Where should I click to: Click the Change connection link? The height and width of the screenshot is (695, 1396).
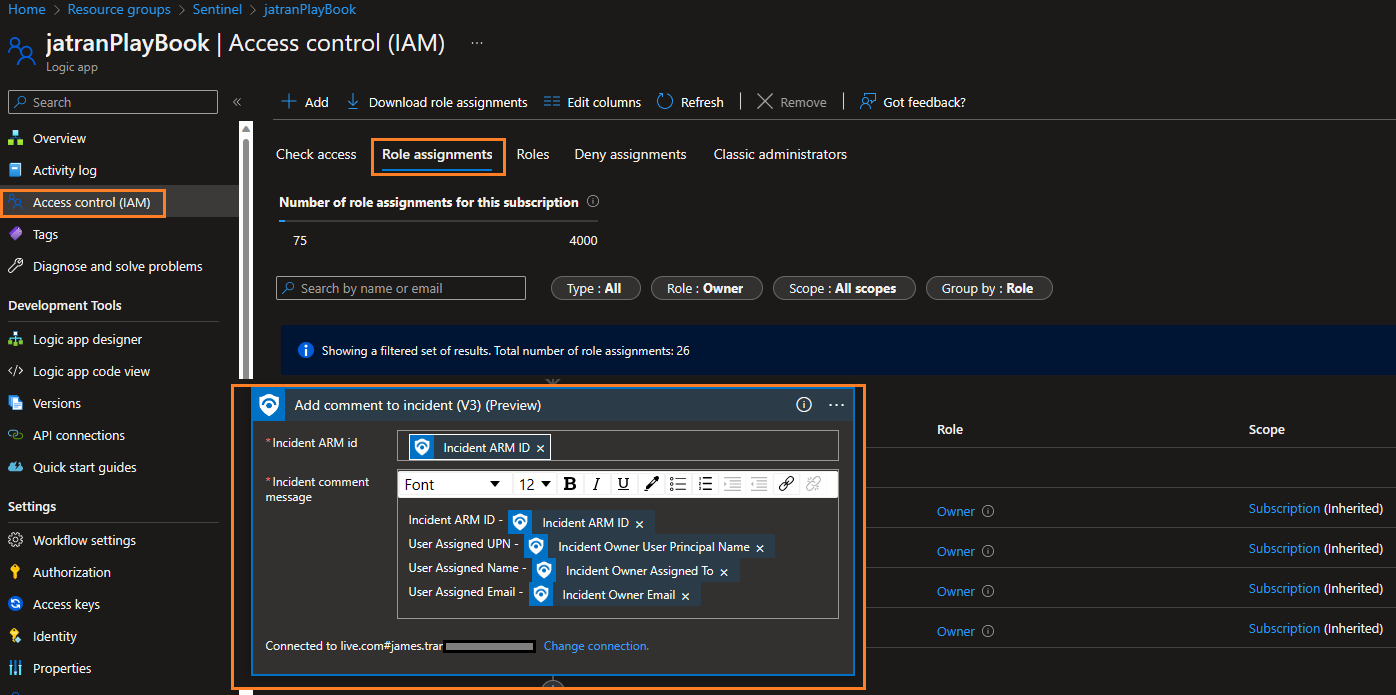point(596,646)
